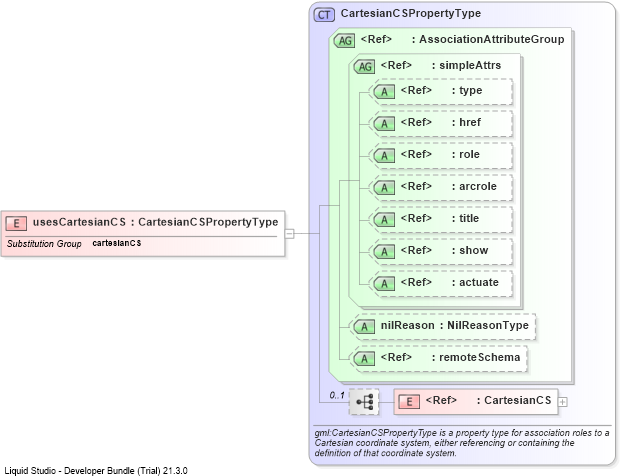Click the CT icon of CartesianCSPropertyType
Viewport: 620px width, 476px height.
coord(324,15)
